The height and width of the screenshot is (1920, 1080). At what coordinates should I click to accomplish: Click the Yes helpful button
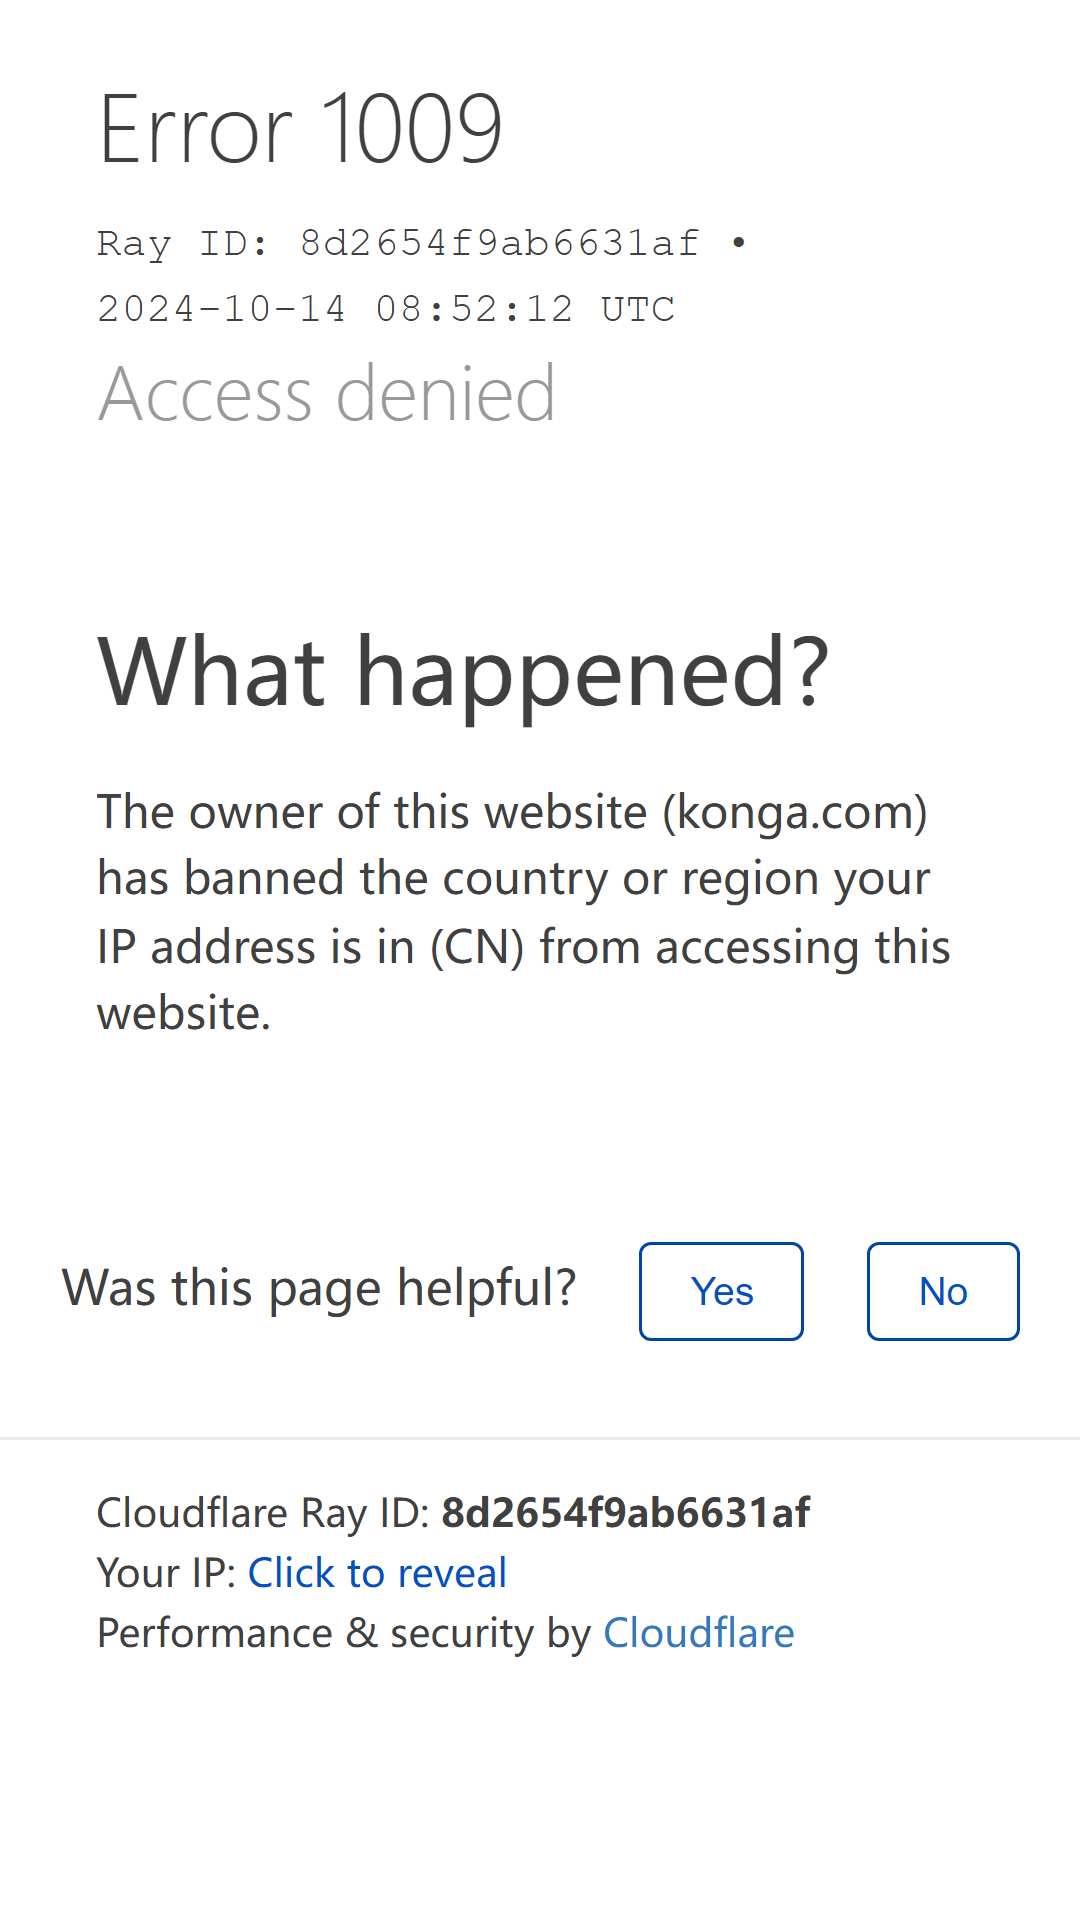(721, 1291)
